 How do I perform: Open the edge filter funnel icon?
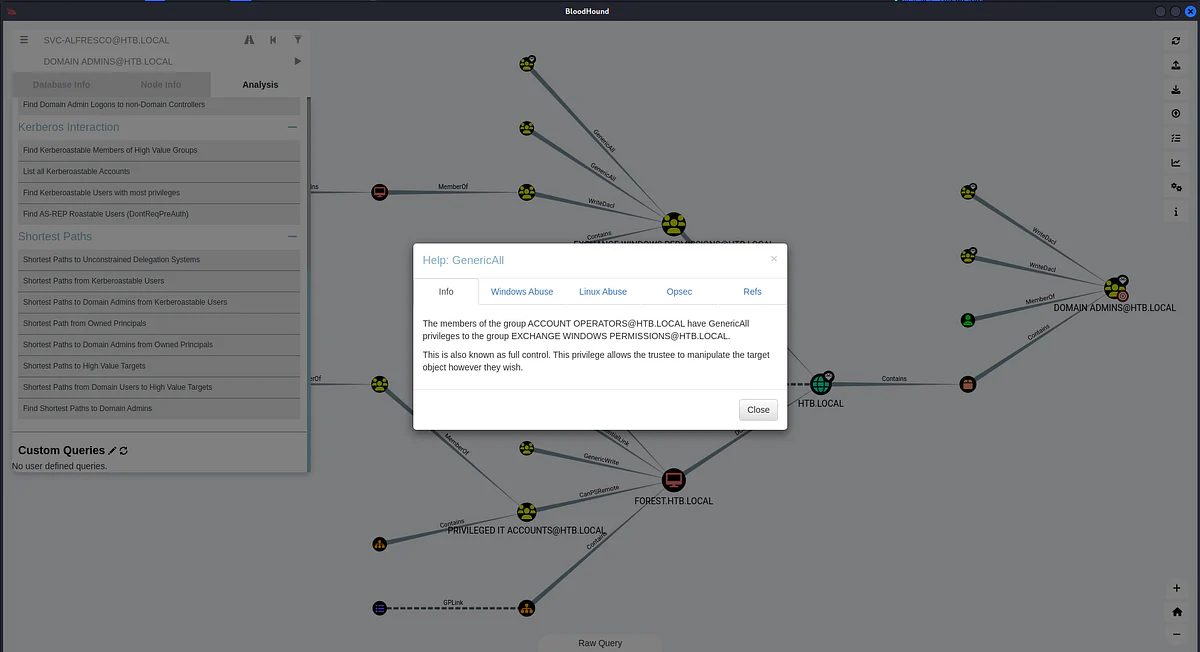[297, 40]
